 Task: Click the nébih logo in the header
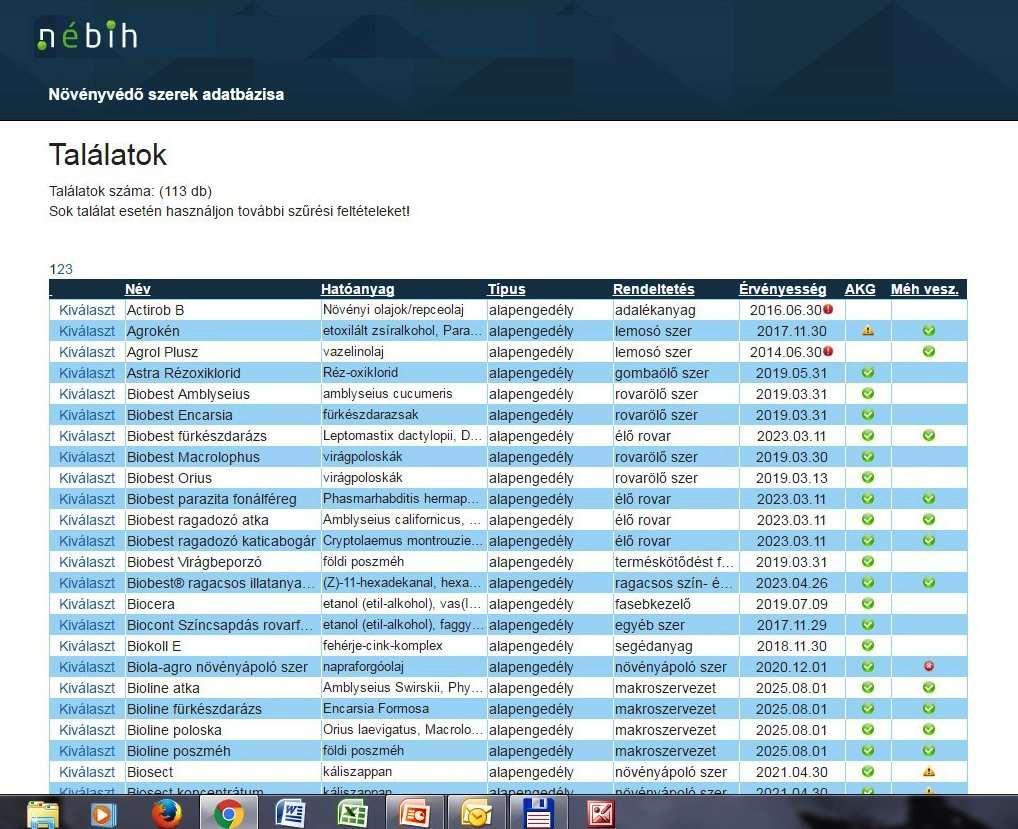[87, 36]
